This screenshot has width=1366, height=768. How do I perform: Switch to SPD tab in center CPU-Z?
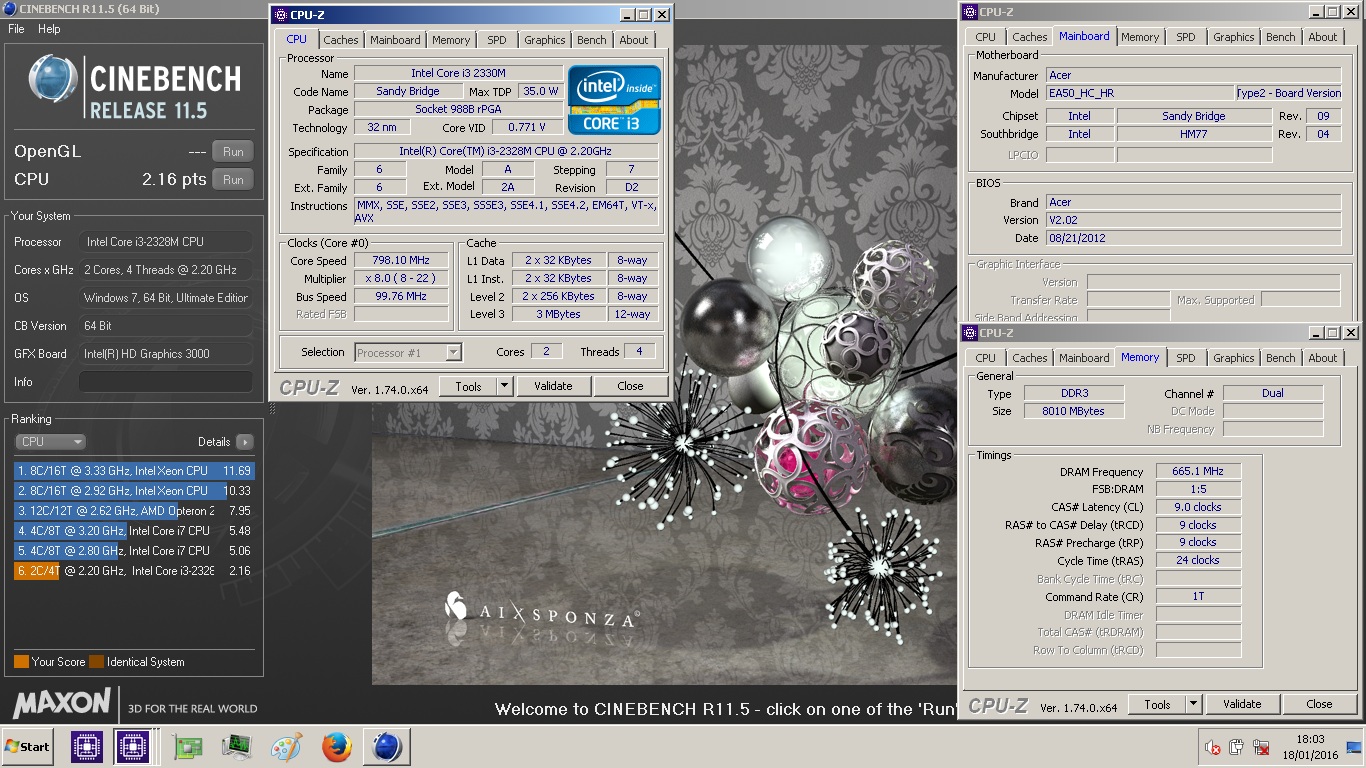tap(497, 40)
